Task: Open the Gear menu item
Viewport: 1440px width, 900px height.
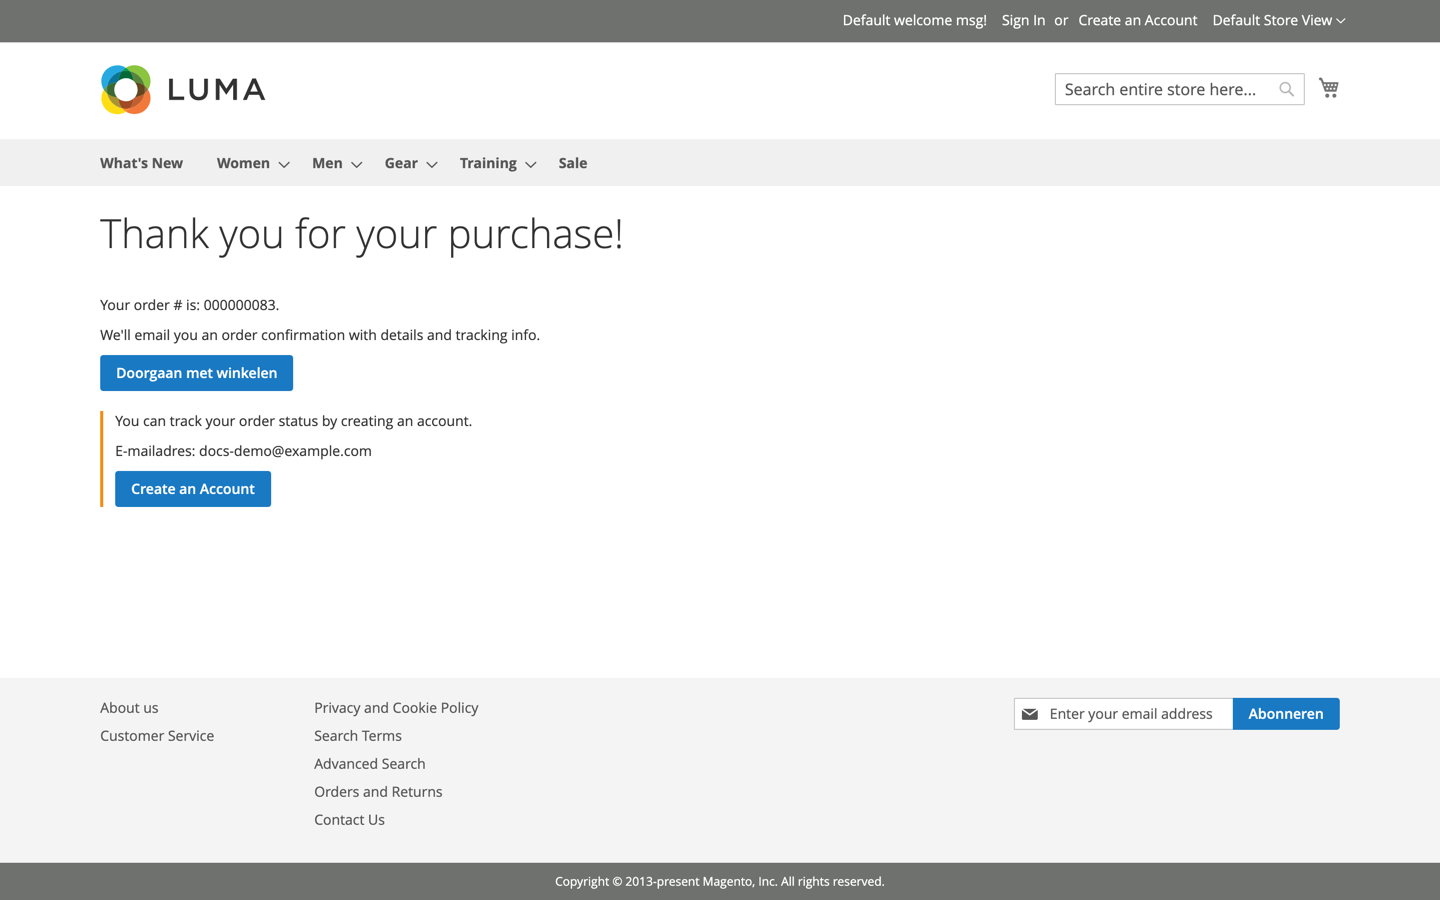Action: (401, 163)
